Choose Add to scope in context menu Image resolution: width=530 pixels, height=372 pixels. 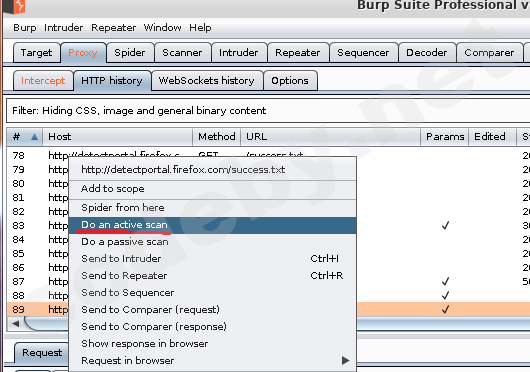pos(213,189)
